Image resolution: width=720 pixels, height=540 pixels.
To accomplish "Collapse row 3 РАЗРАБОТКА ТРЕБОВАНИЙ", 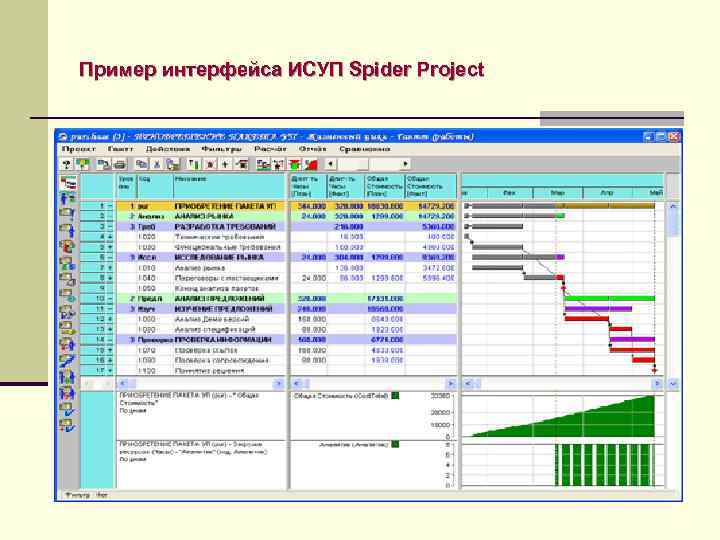I will tap(110, 227).
